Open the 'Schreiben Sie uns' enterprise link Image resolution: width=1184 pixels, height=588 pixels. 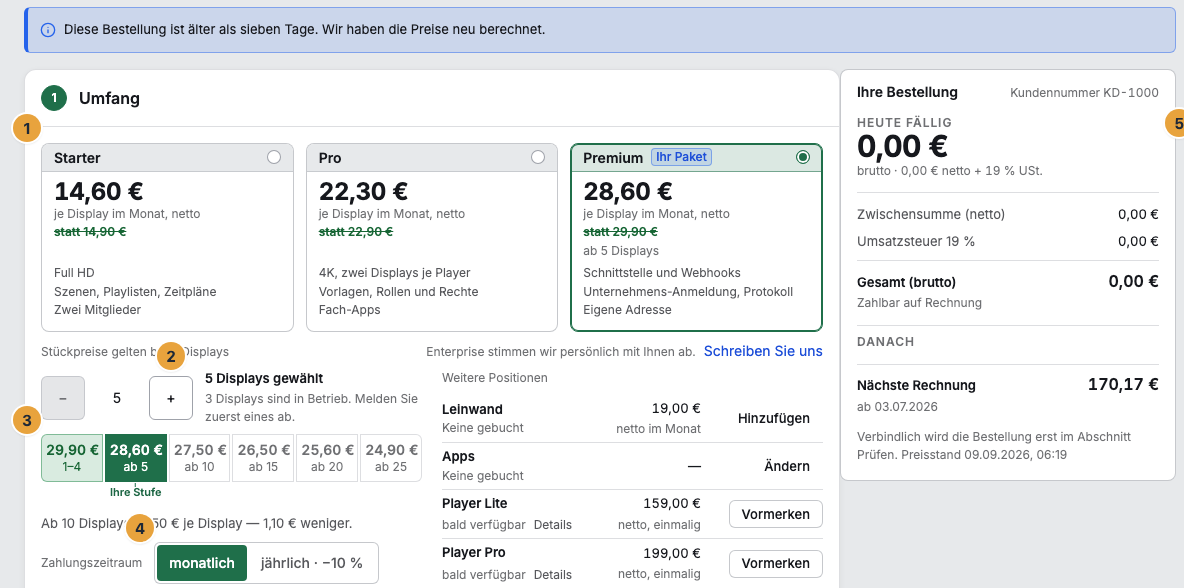[763, 351]
